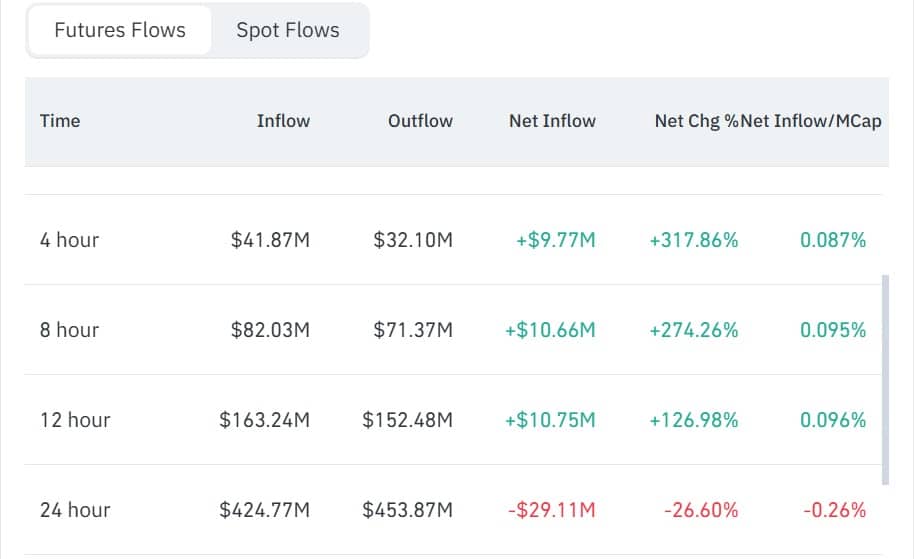Click the $453.87M outflow value

tap(407, 510)
